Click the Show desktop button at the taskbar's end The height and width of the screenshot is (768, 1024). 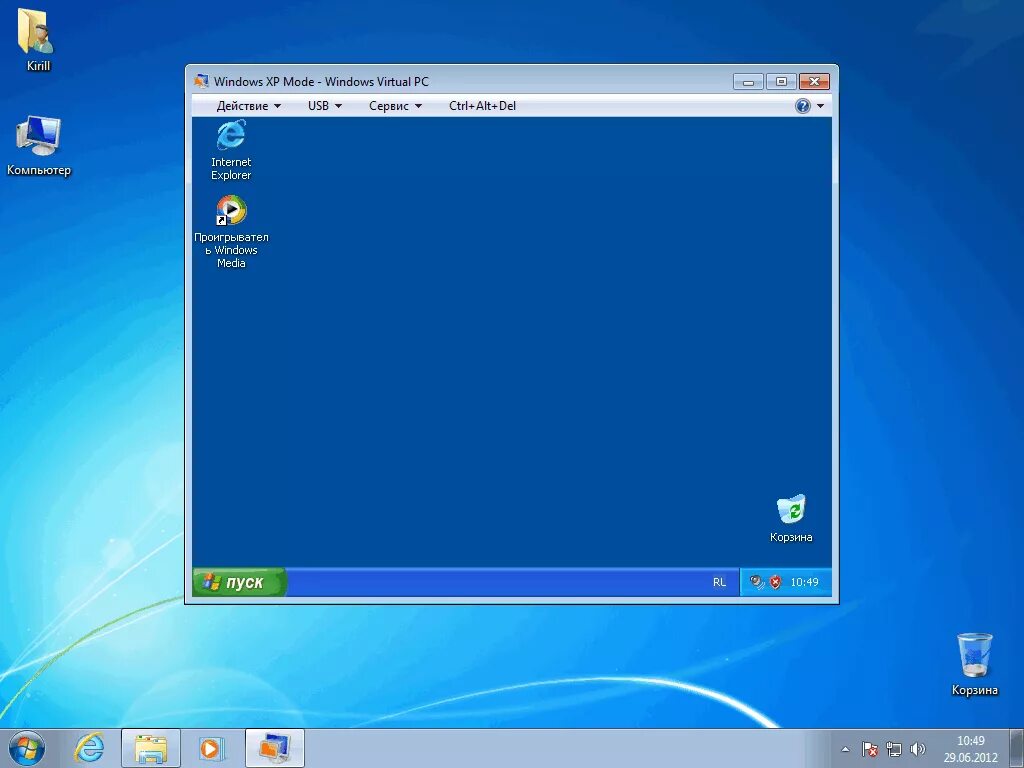[1016, 748]
